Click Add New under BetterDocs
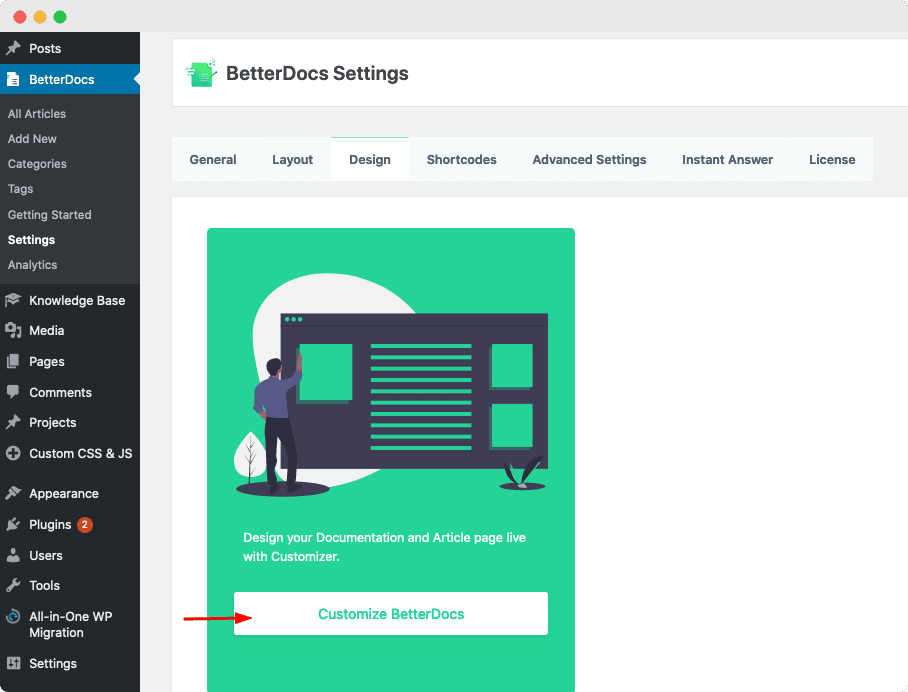908x692 pixels. 32,138
